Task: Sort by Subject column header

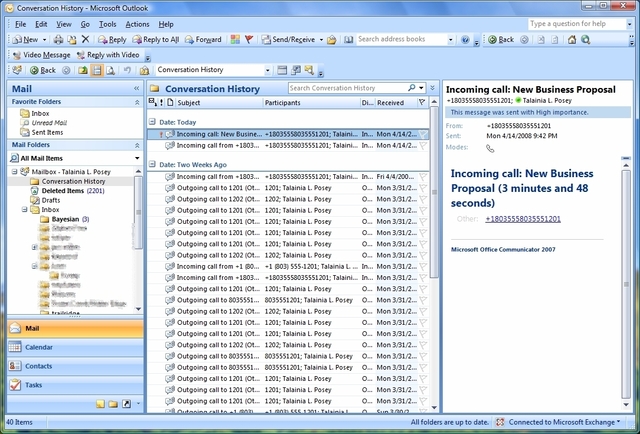Action: pyautogui.click(x=219, y=102)
